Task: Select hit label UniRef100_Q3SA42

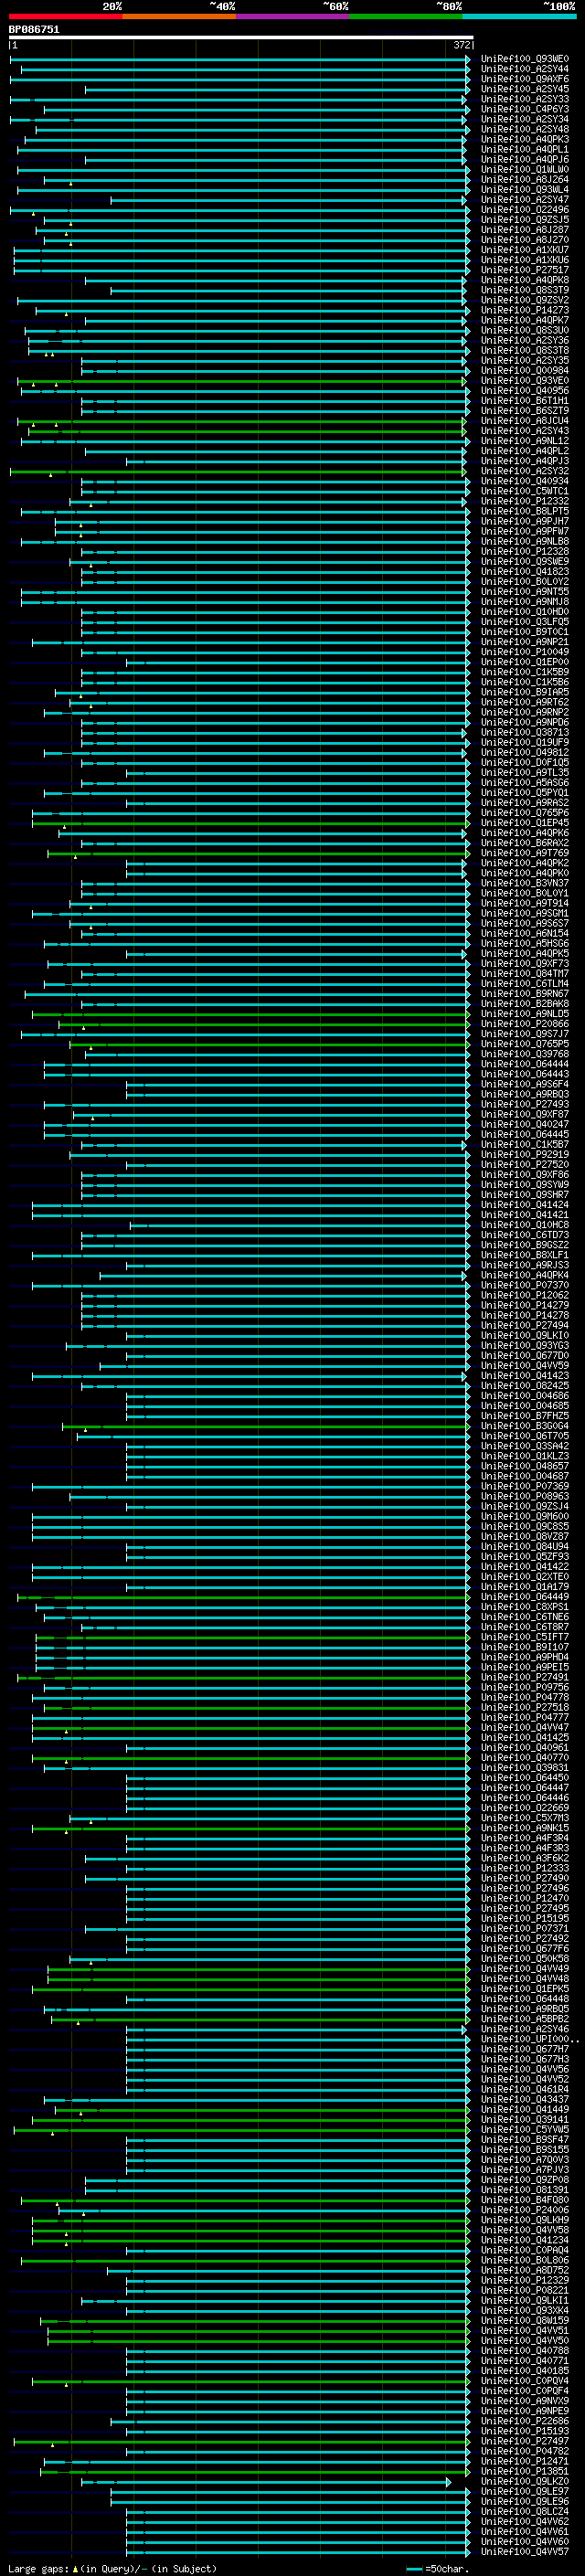Action: pos(524,1446)
